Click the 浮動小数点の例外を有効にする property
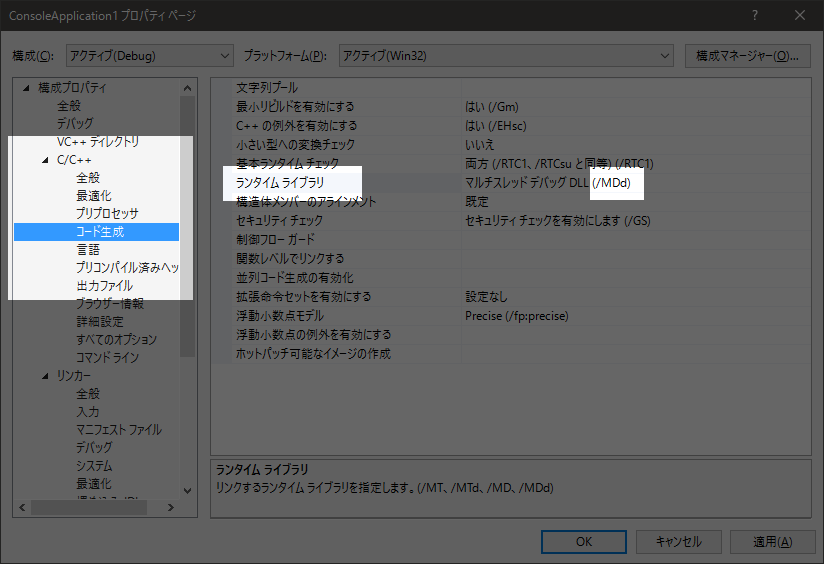 314,334
